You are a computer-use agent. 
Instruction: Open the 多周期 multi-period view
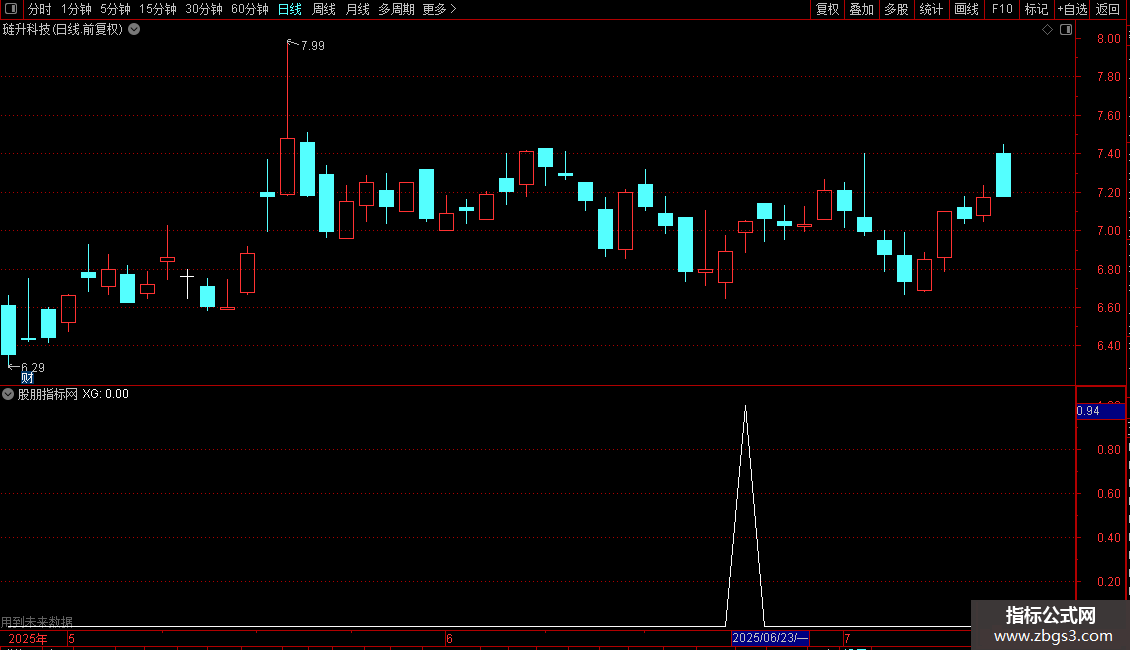coord(396,9)
